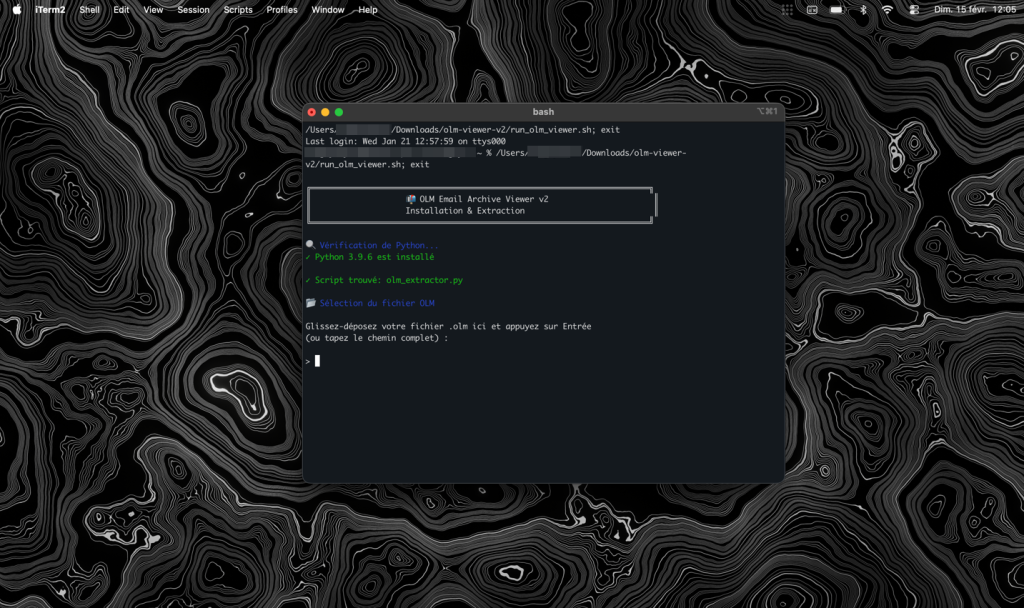The height and width of the screenshot is (608, 1024).
Task: Click the green zoom window button
Action: 339,112
